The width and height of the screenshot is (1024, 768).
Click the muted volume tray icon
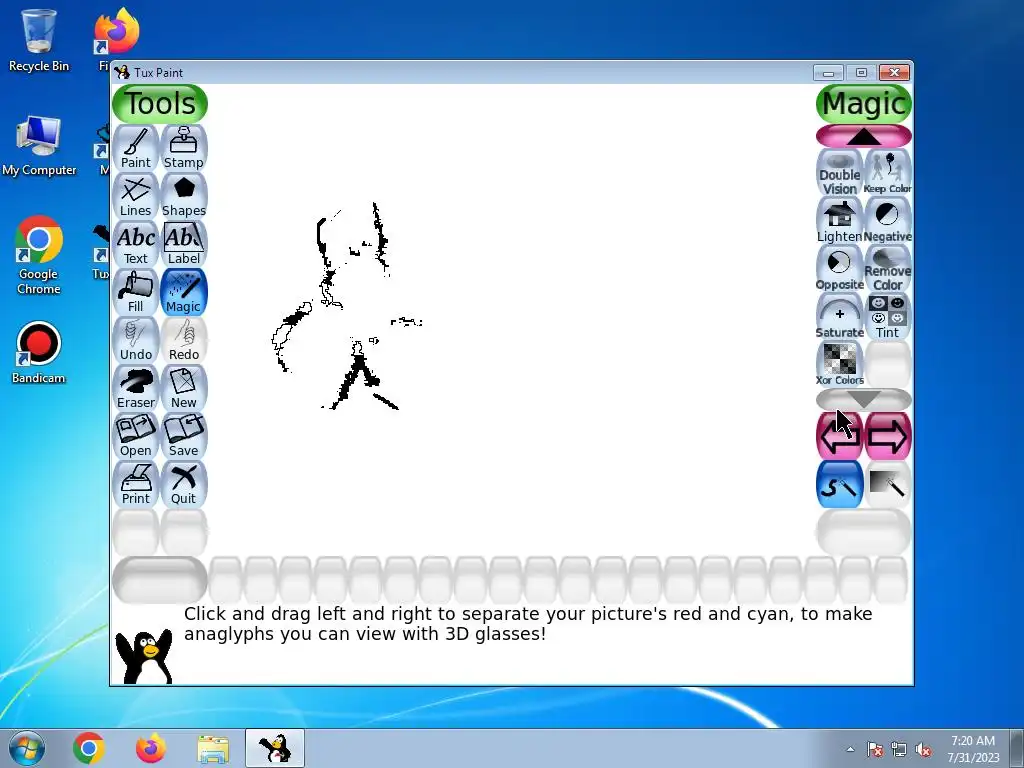(x=923, y=750)
